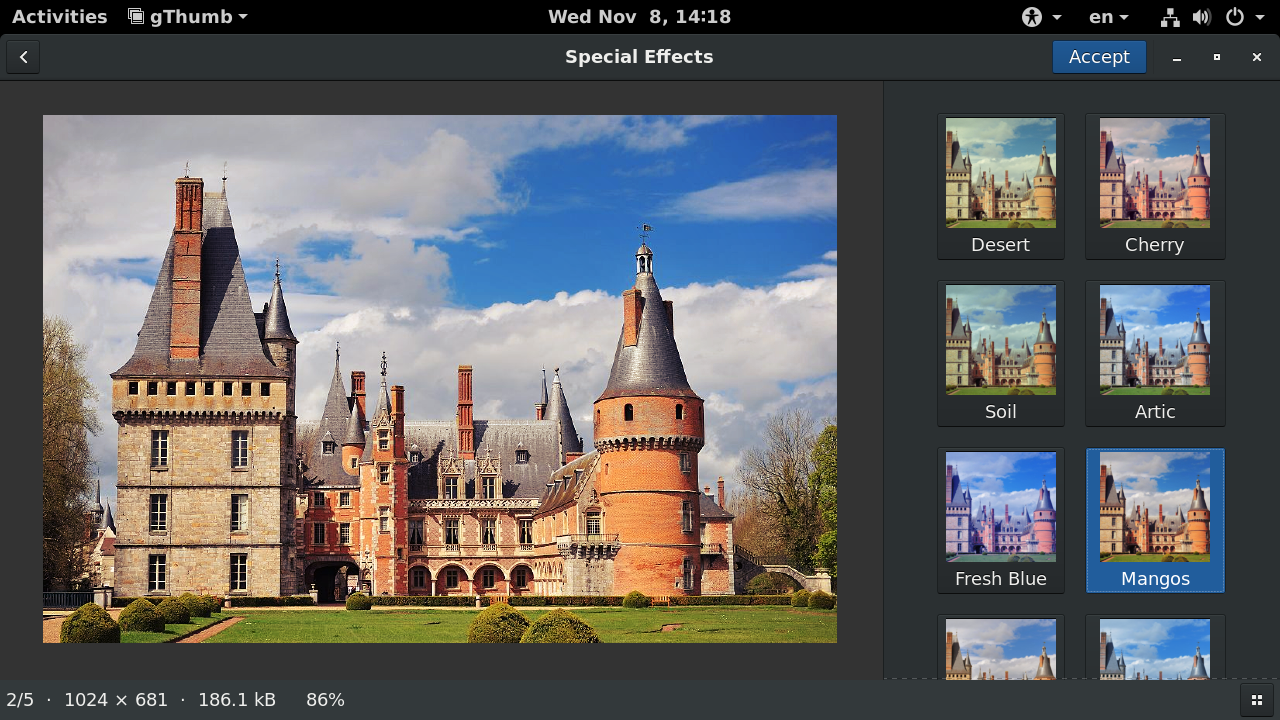Minimize the gThumb window
Screen dimensions: 1280x720
tap(1177, 57)
